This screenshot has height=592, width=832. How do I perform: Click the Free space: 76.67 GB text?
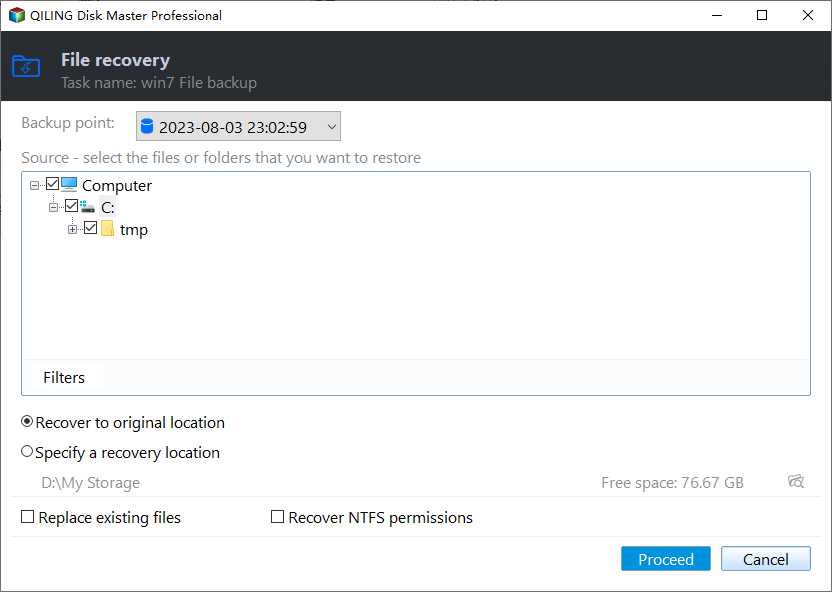coord(672,483)
